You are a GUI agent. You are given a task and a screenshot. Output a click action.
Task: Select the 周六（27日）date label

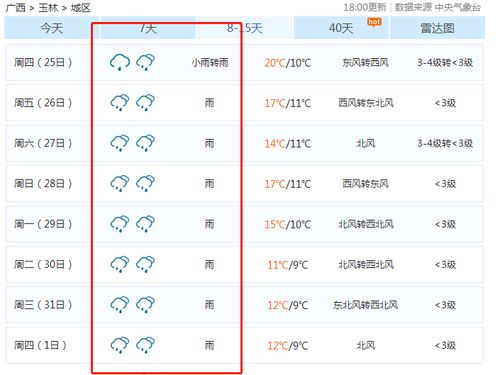43,143
